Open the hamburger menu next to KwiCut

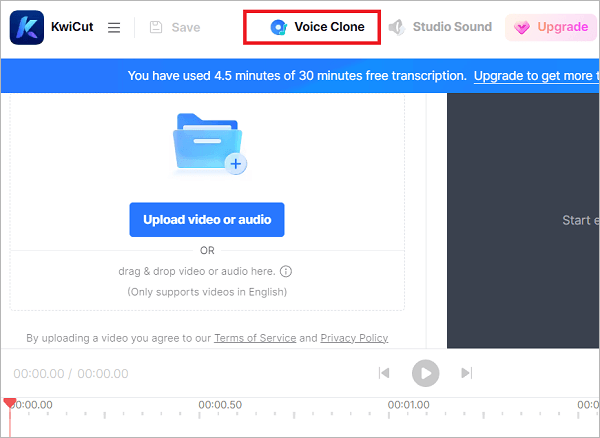pyautogui.click(x=114, y=27)
